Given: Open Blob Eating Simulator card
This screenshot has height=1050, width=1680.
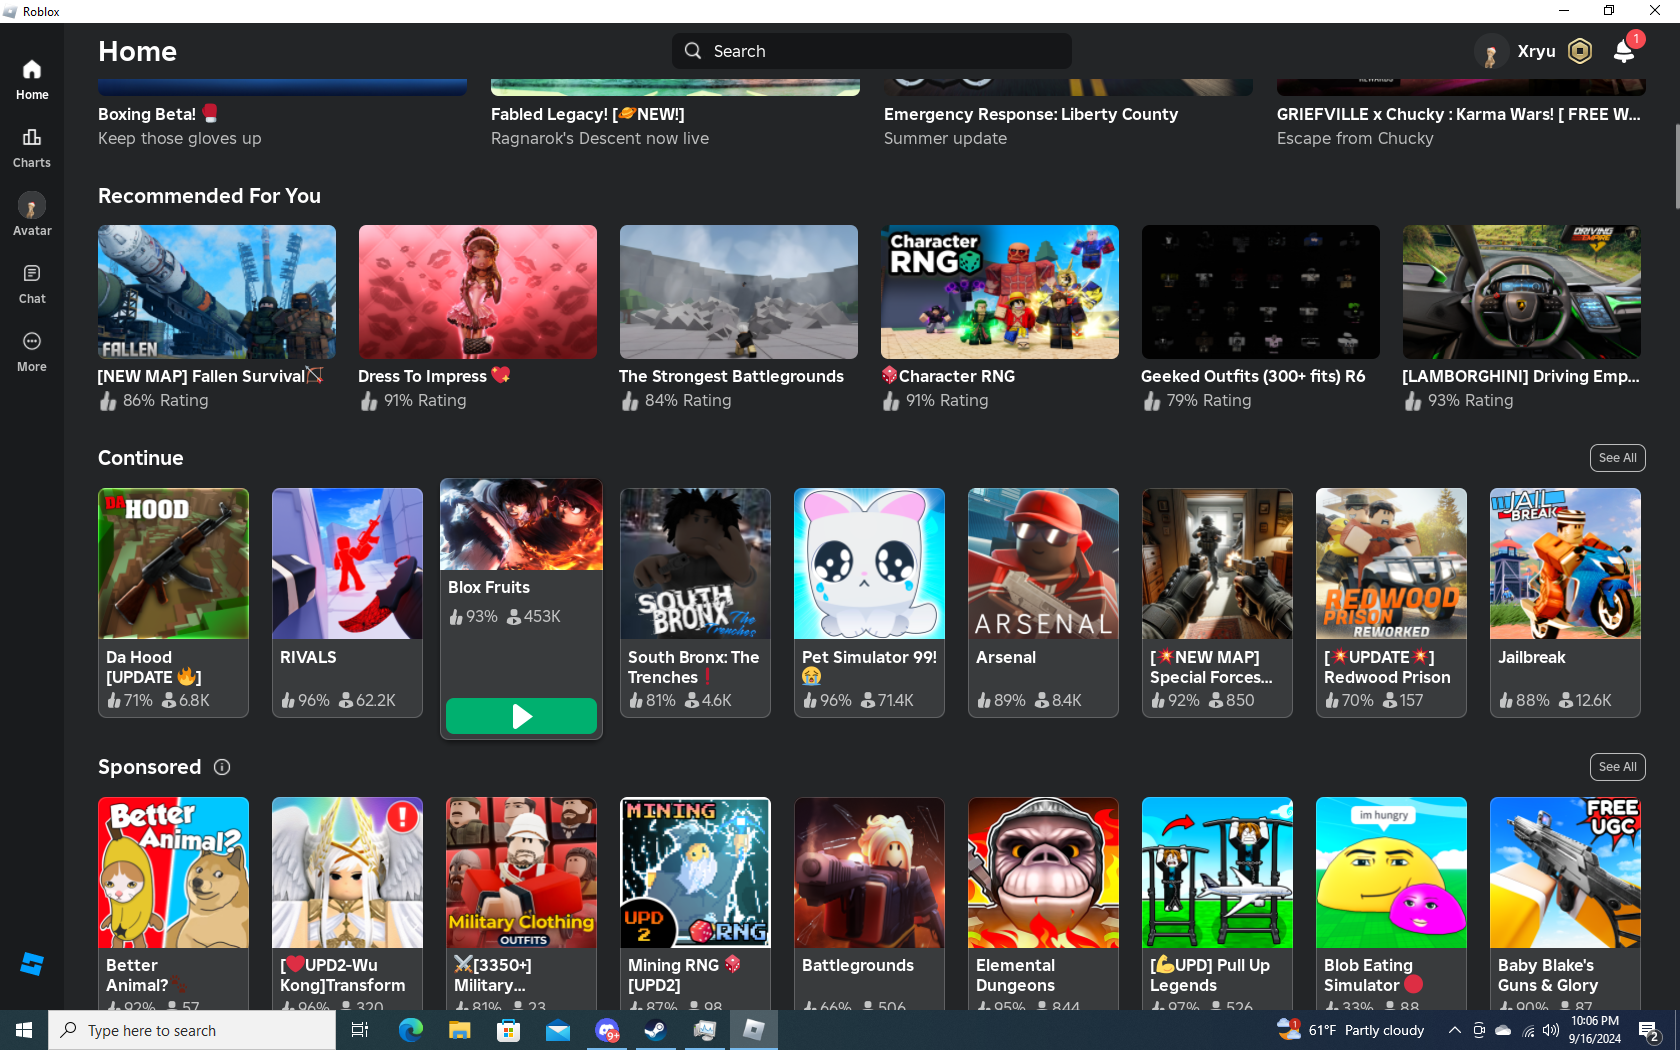Looking at the screenshot, I should [1391, 903].
